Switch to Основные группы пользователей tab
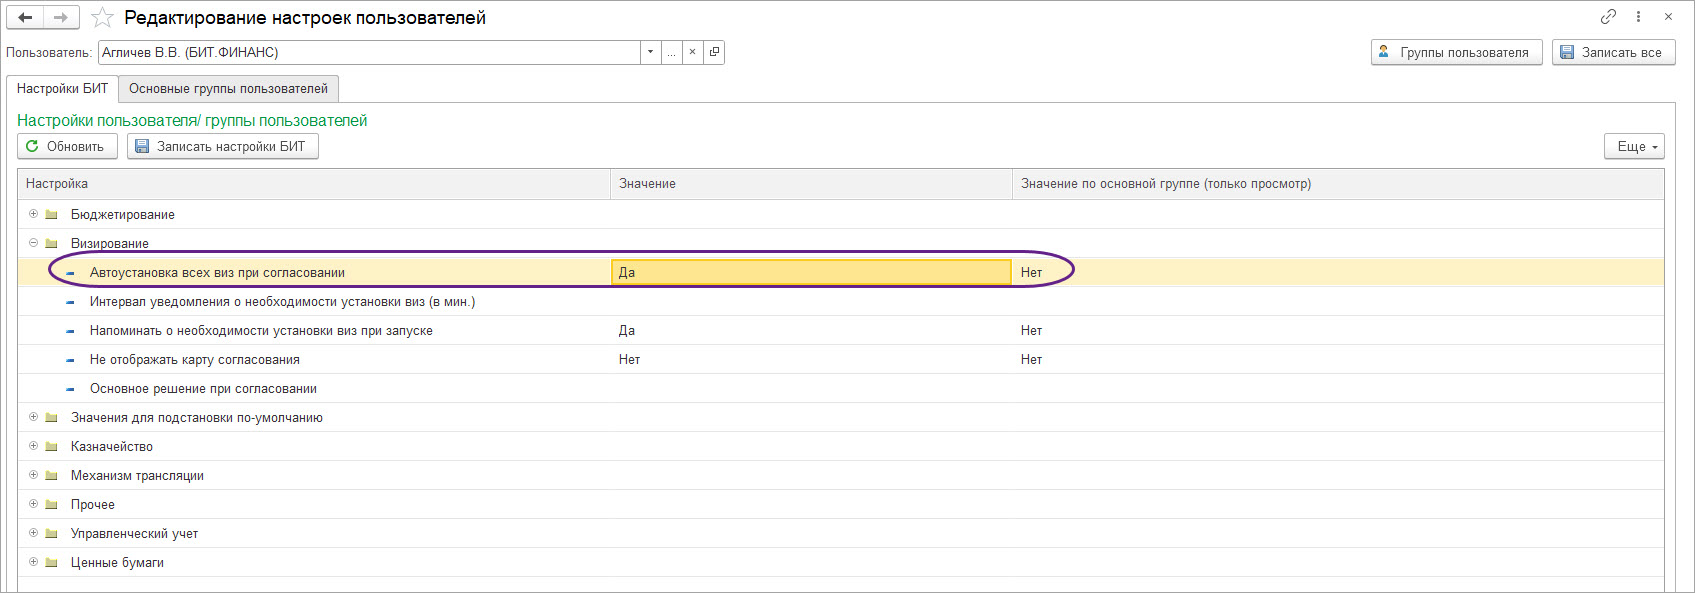 pos(228,89)
